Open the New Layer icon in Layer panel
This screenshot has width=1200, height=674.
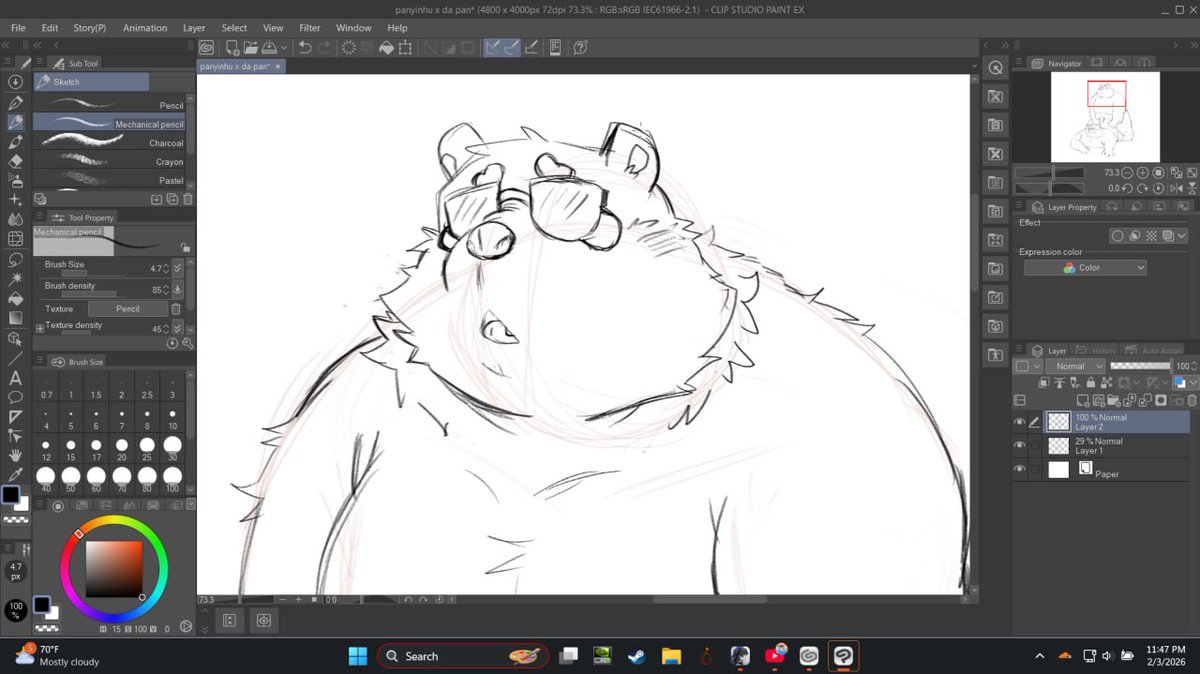click(x=1083, y=399)
